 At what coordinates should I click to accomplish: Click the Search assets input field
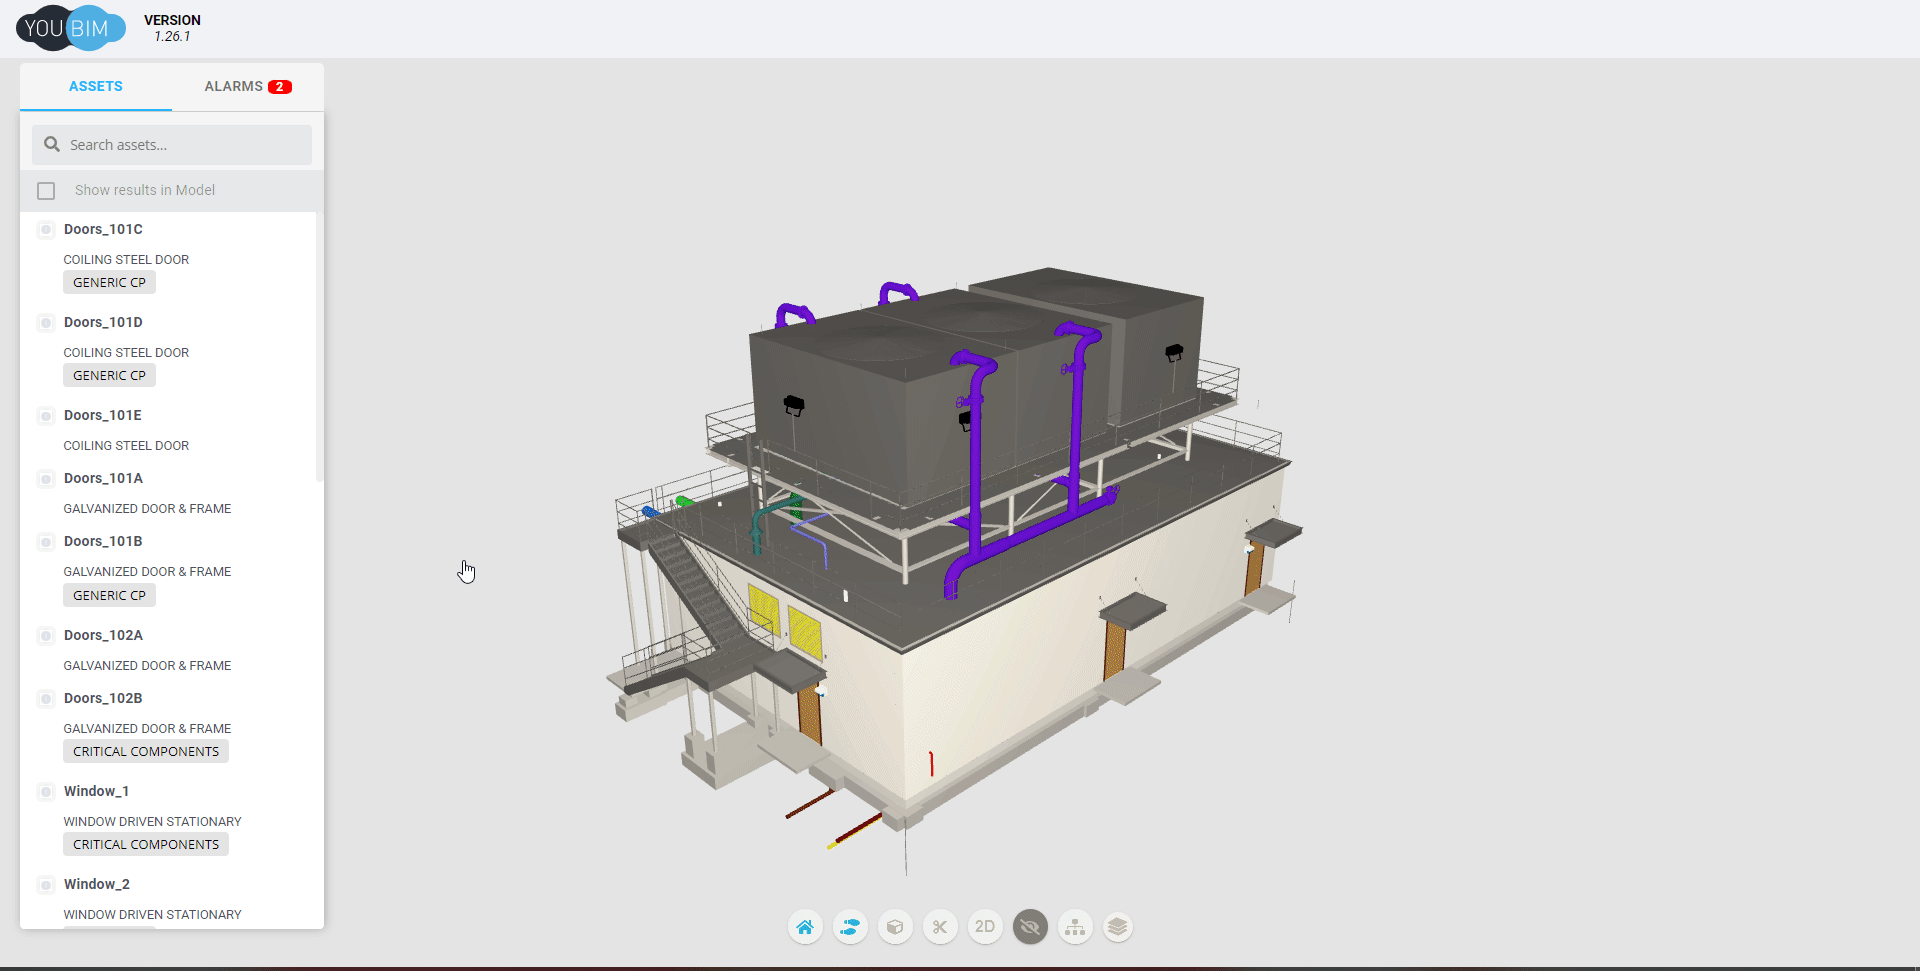click(x=185, y=145)
